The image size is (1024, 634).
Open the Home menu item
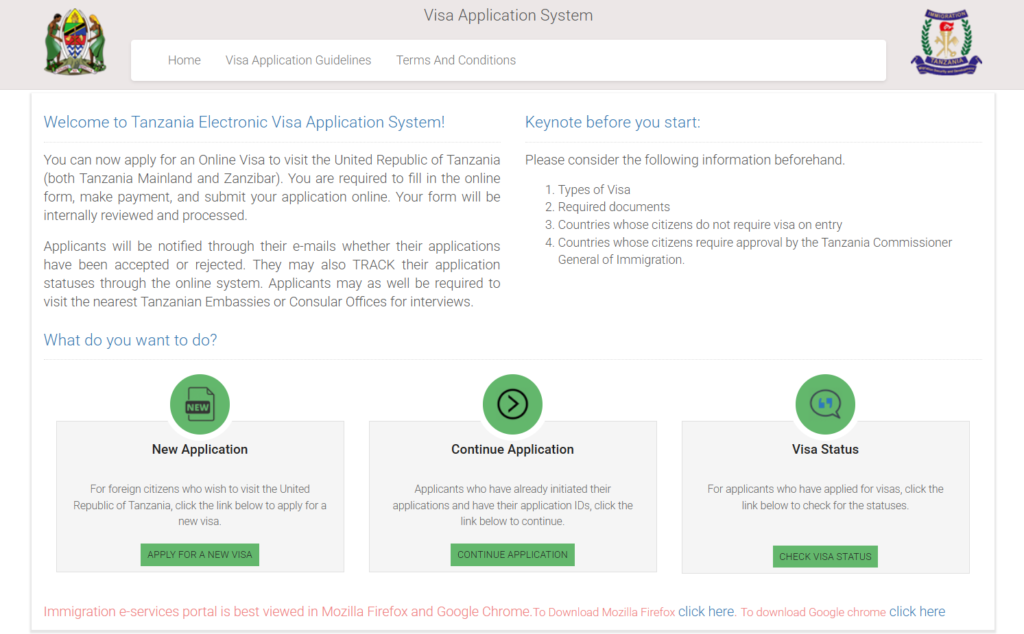tap(184, 60)
